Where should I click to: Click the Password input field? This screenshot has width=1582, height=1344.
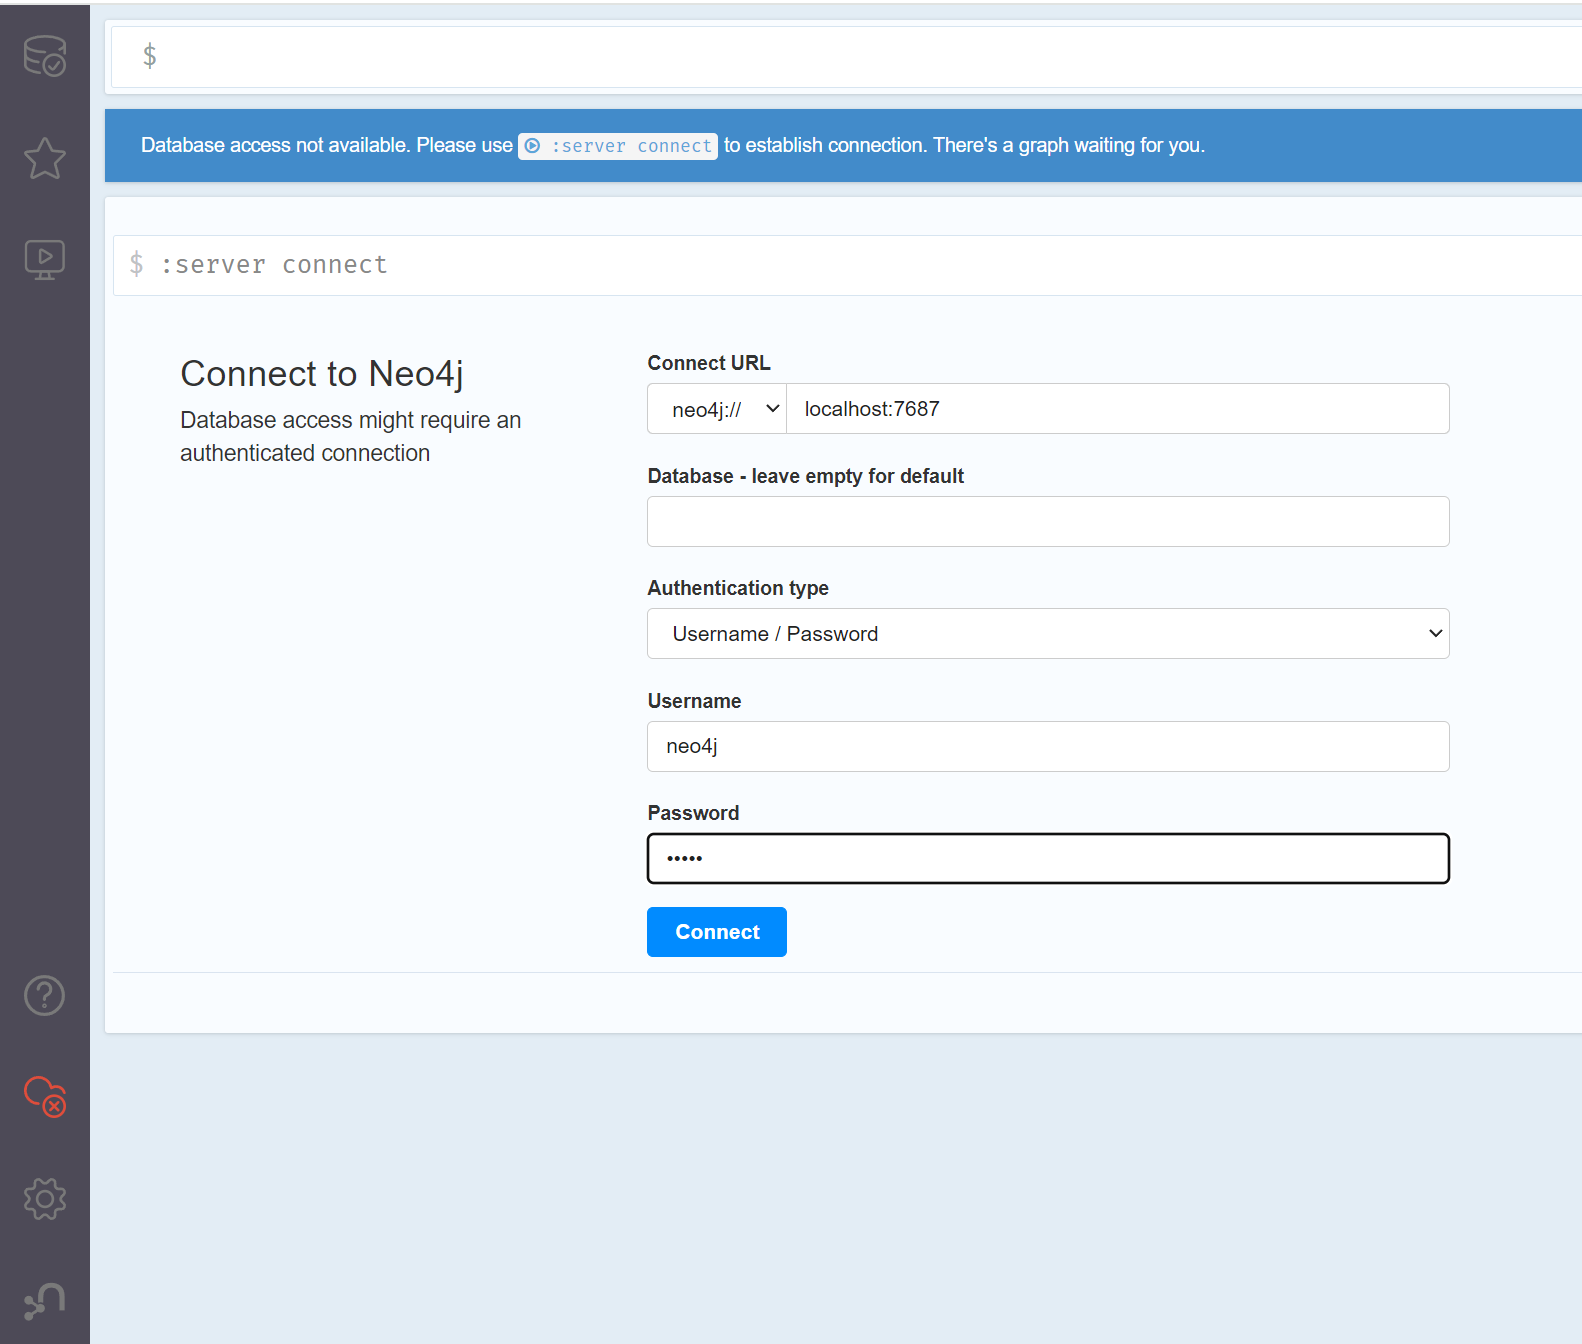[x=1048, y=859]
